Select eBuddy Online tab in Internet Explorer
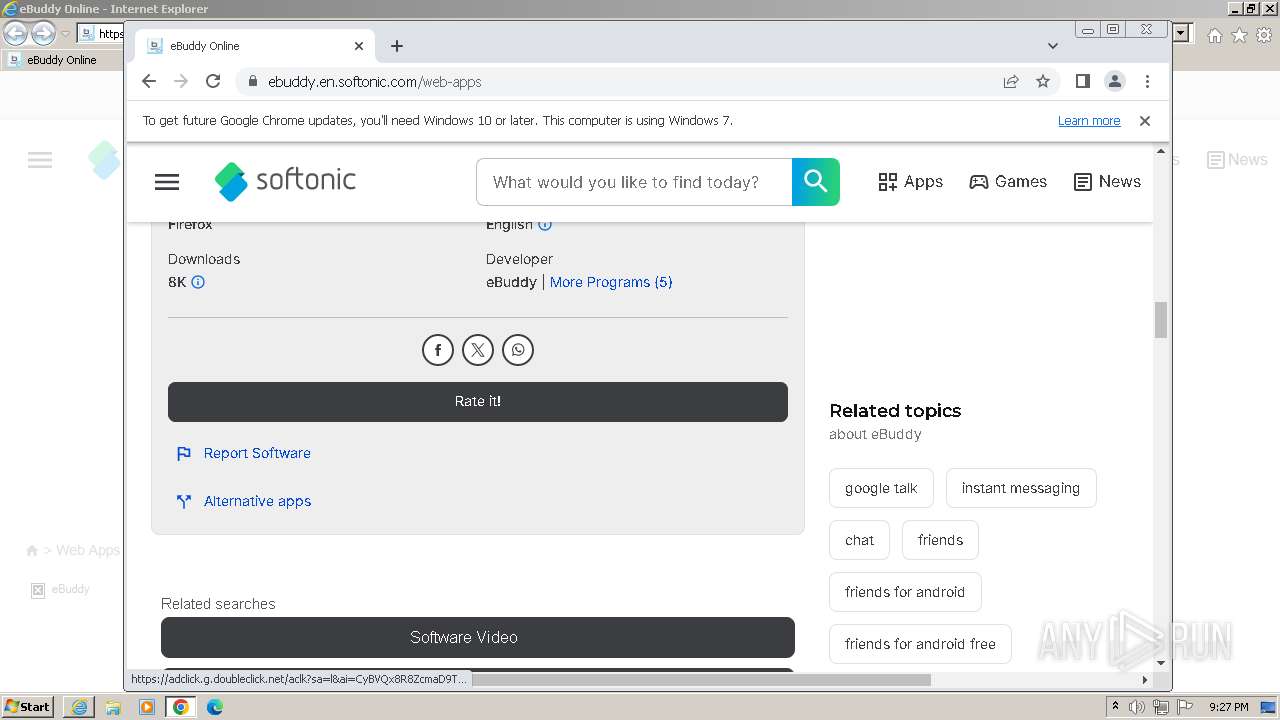Image resolution: width=1280 pixels, height=720 pixels. pos(62,60)
